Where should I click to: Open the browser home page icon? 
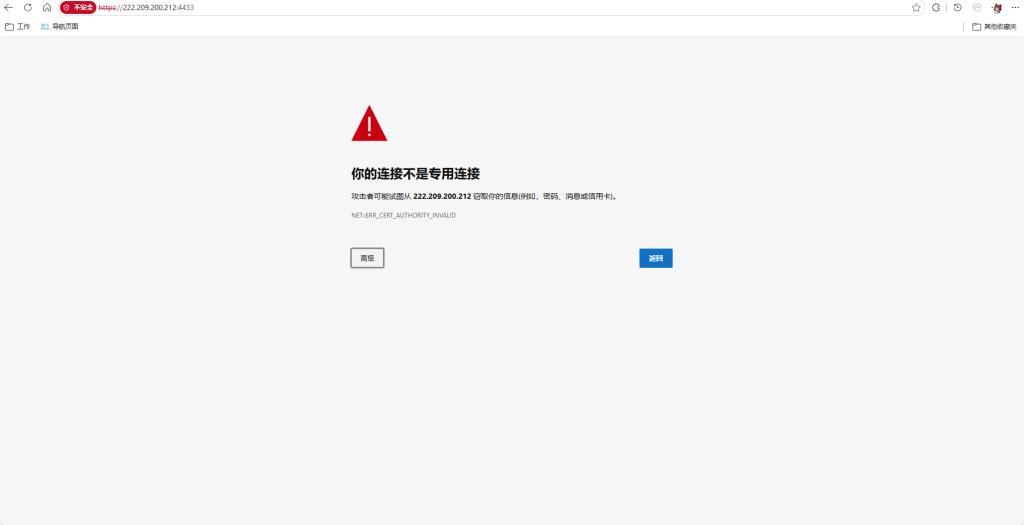(46, 8)
